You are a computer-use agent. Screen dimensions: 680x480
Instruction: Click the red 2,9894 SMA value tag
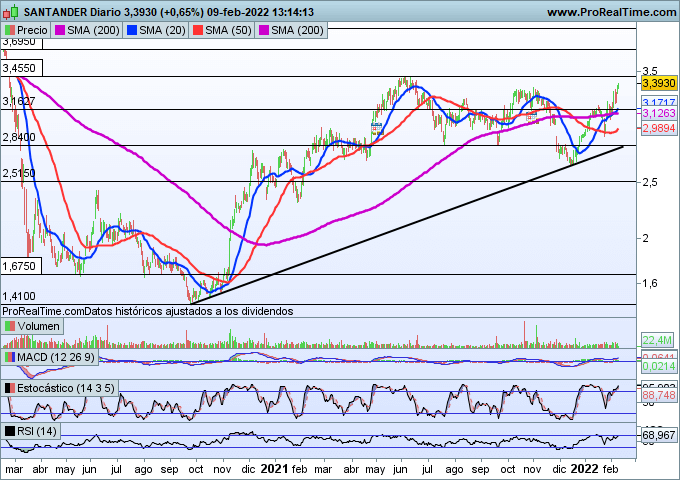659,128
